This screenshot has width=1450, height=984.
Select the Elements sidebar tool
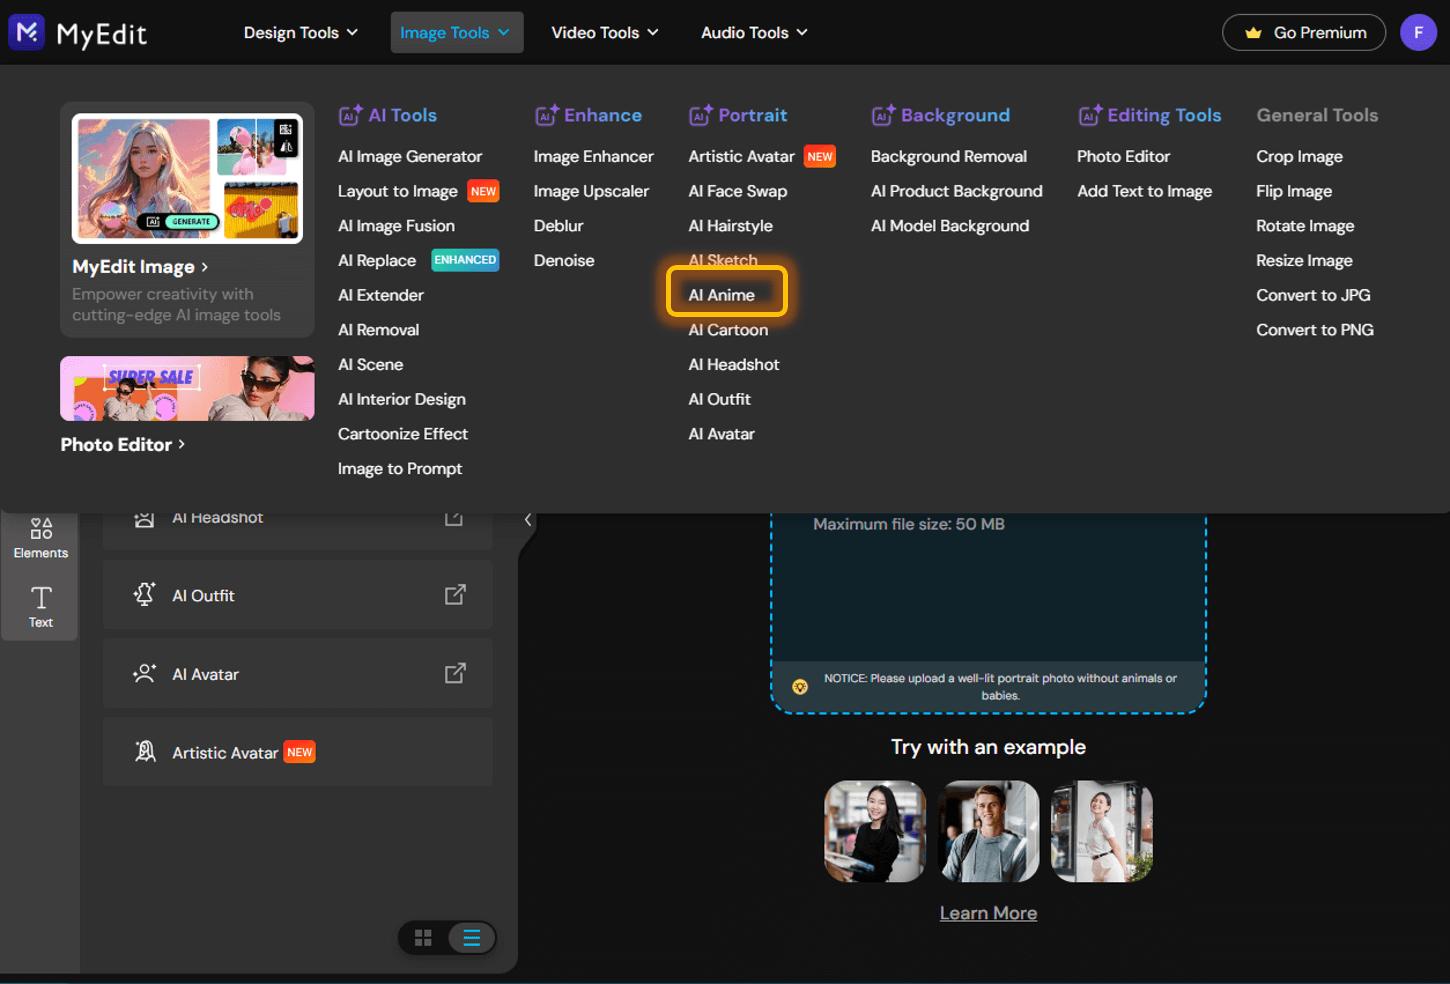(41, 538)
